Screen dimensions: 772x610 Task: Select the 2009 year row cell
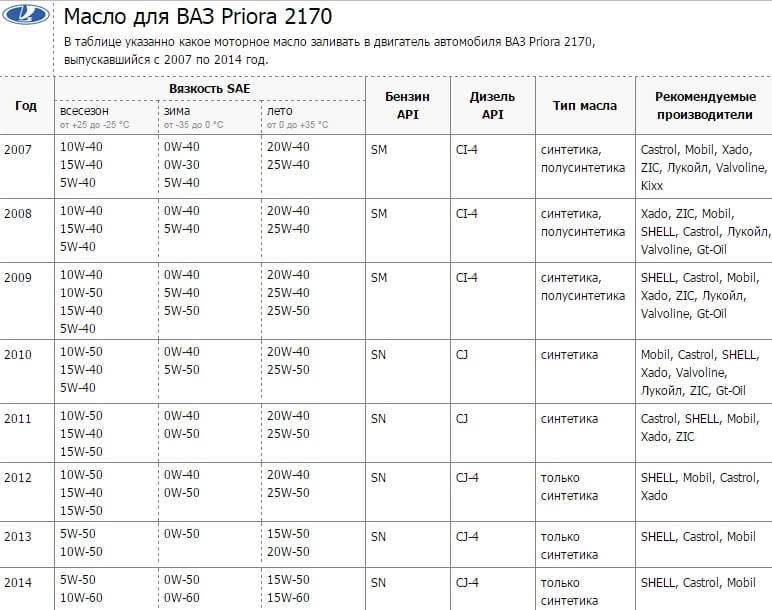(x=18, y=278)
